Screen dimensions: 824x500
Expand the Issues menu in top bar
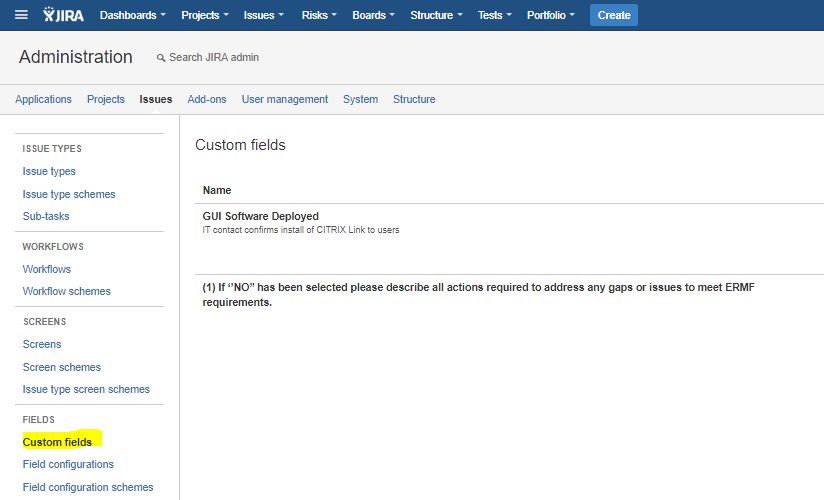pos(263,15)
